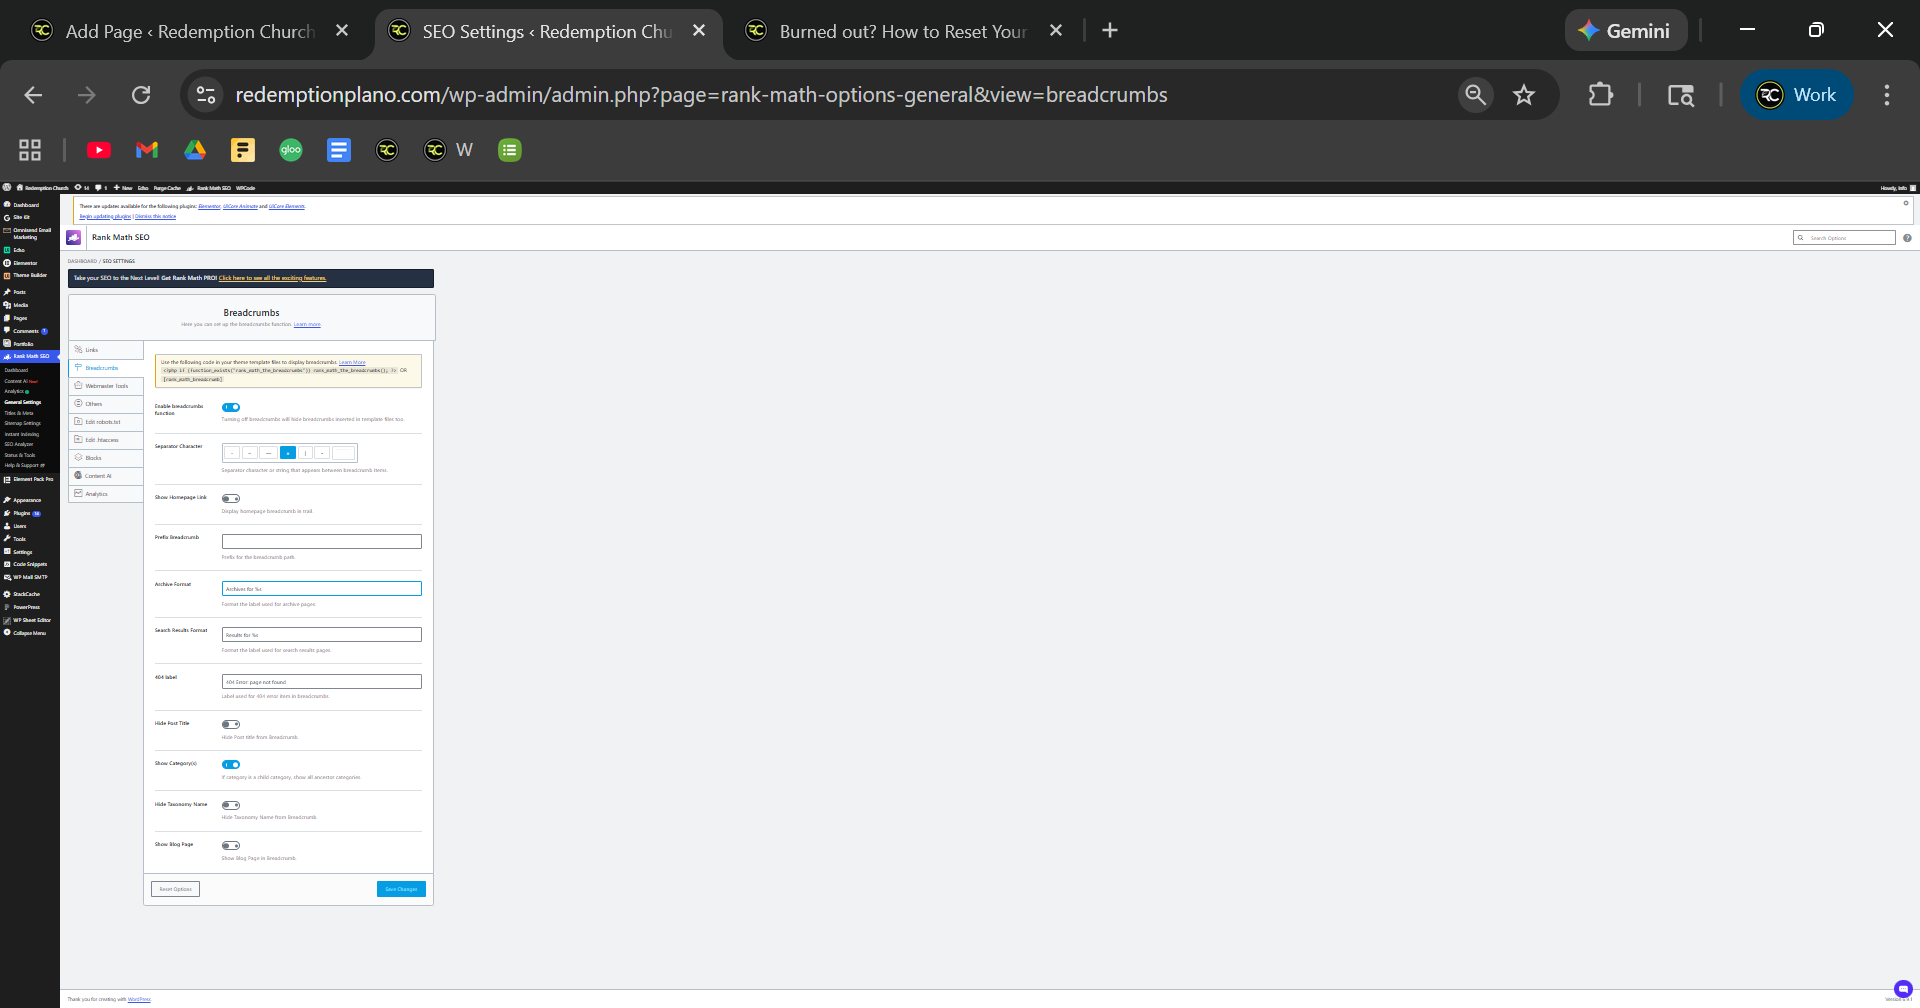Open the Chrome Extensions puzzle icon
1920x1008 pixels.
click(1600, 95)
